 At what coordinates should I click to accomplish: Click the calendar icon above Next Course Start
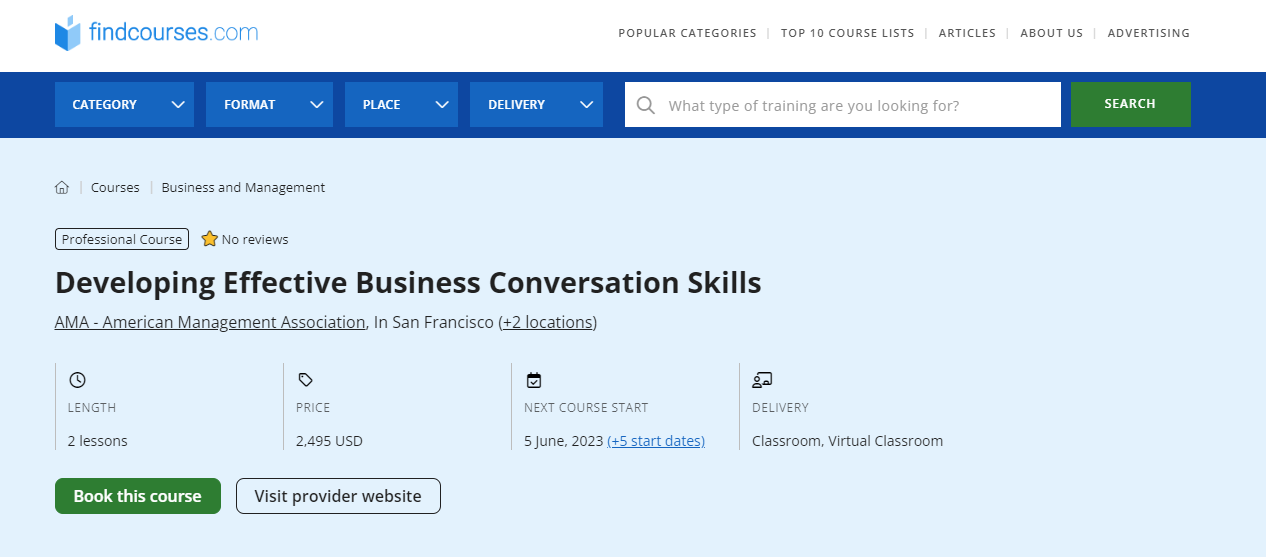[x=534, y=380]
